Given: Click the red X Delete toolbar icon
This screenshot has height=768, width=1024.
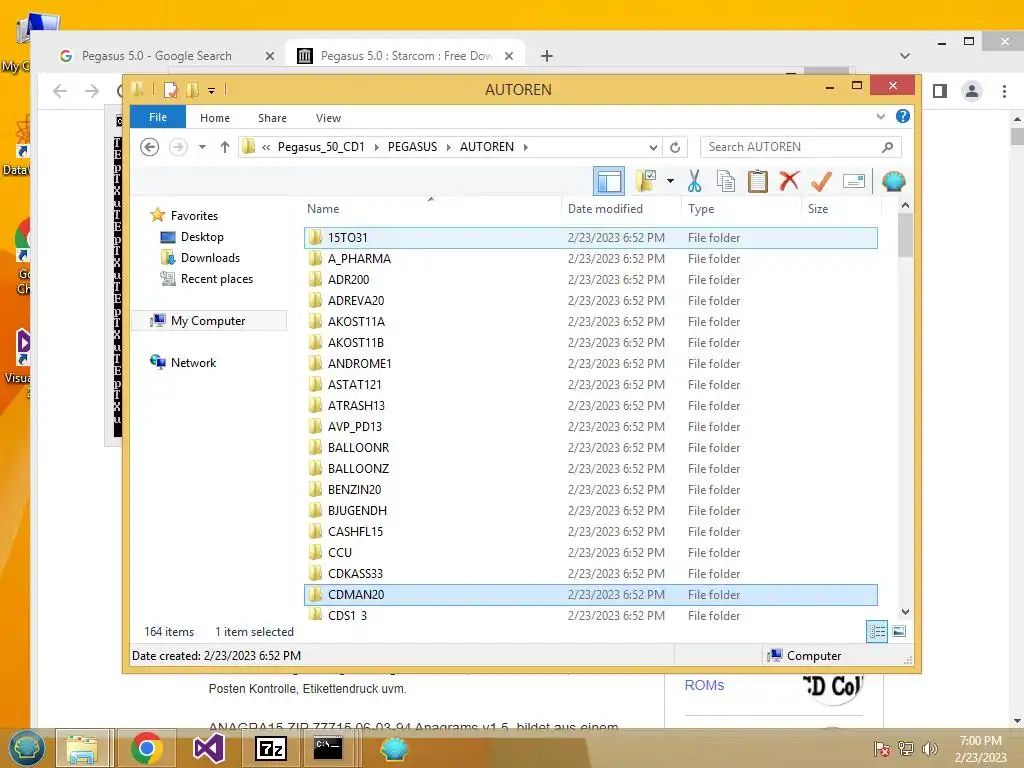Looking at the screenshot, I should 789,180.
